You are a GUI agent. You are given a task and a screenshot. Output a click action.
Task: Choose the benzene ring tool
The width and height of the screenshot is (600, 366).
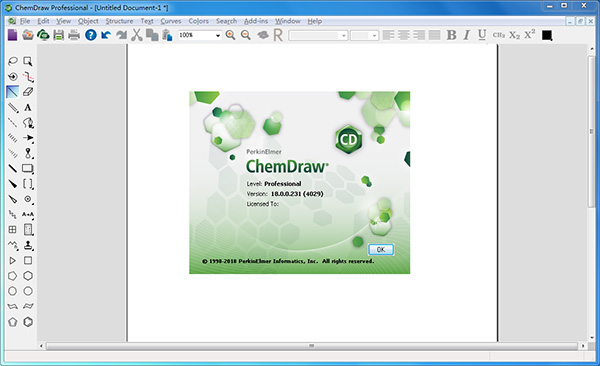pos(28,322)
